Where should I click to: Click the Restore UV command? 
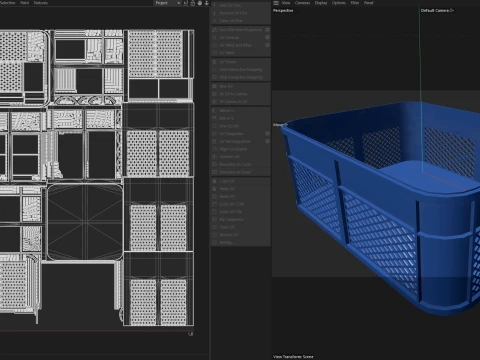(x=240, y=235)
